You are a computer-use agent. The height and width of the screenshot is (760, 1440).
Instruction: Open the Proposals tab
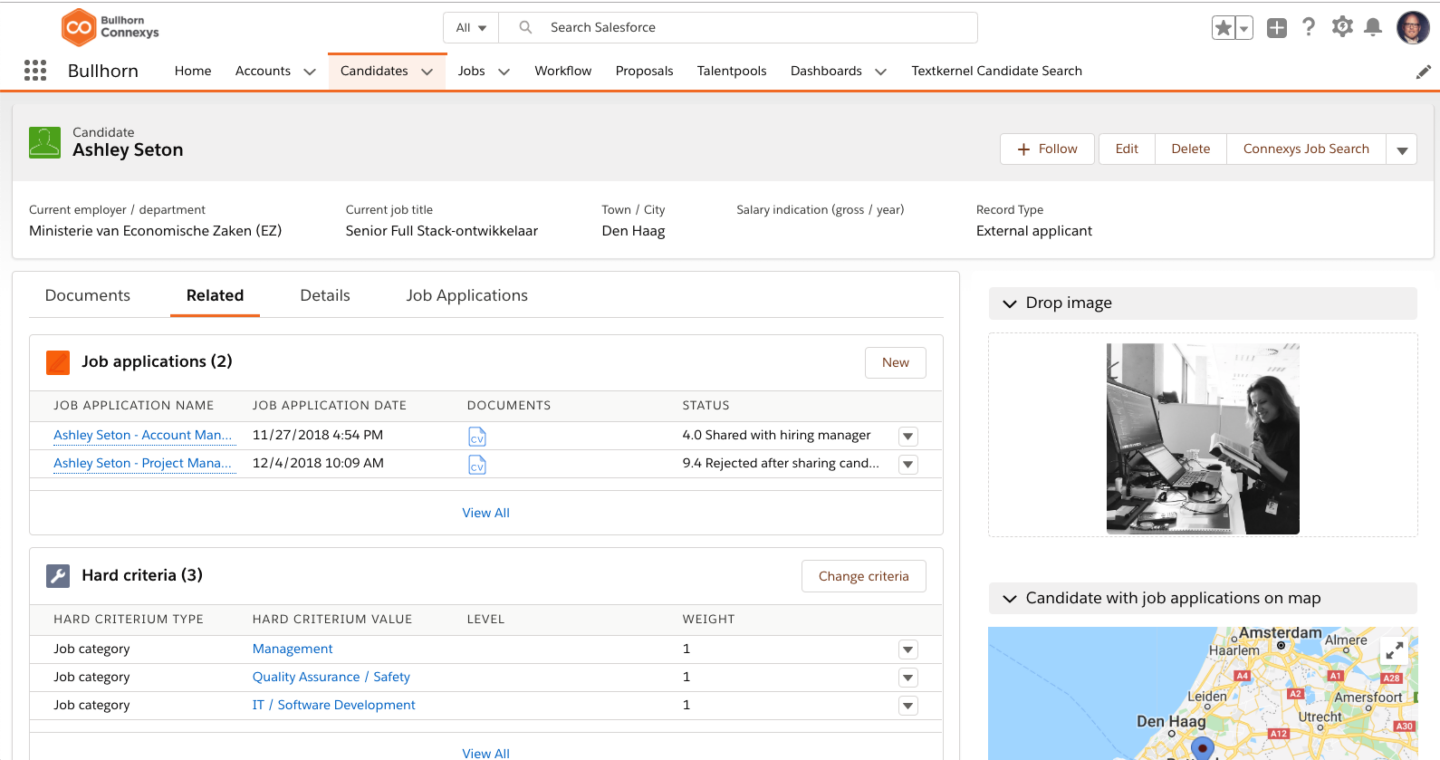point(644,71)
